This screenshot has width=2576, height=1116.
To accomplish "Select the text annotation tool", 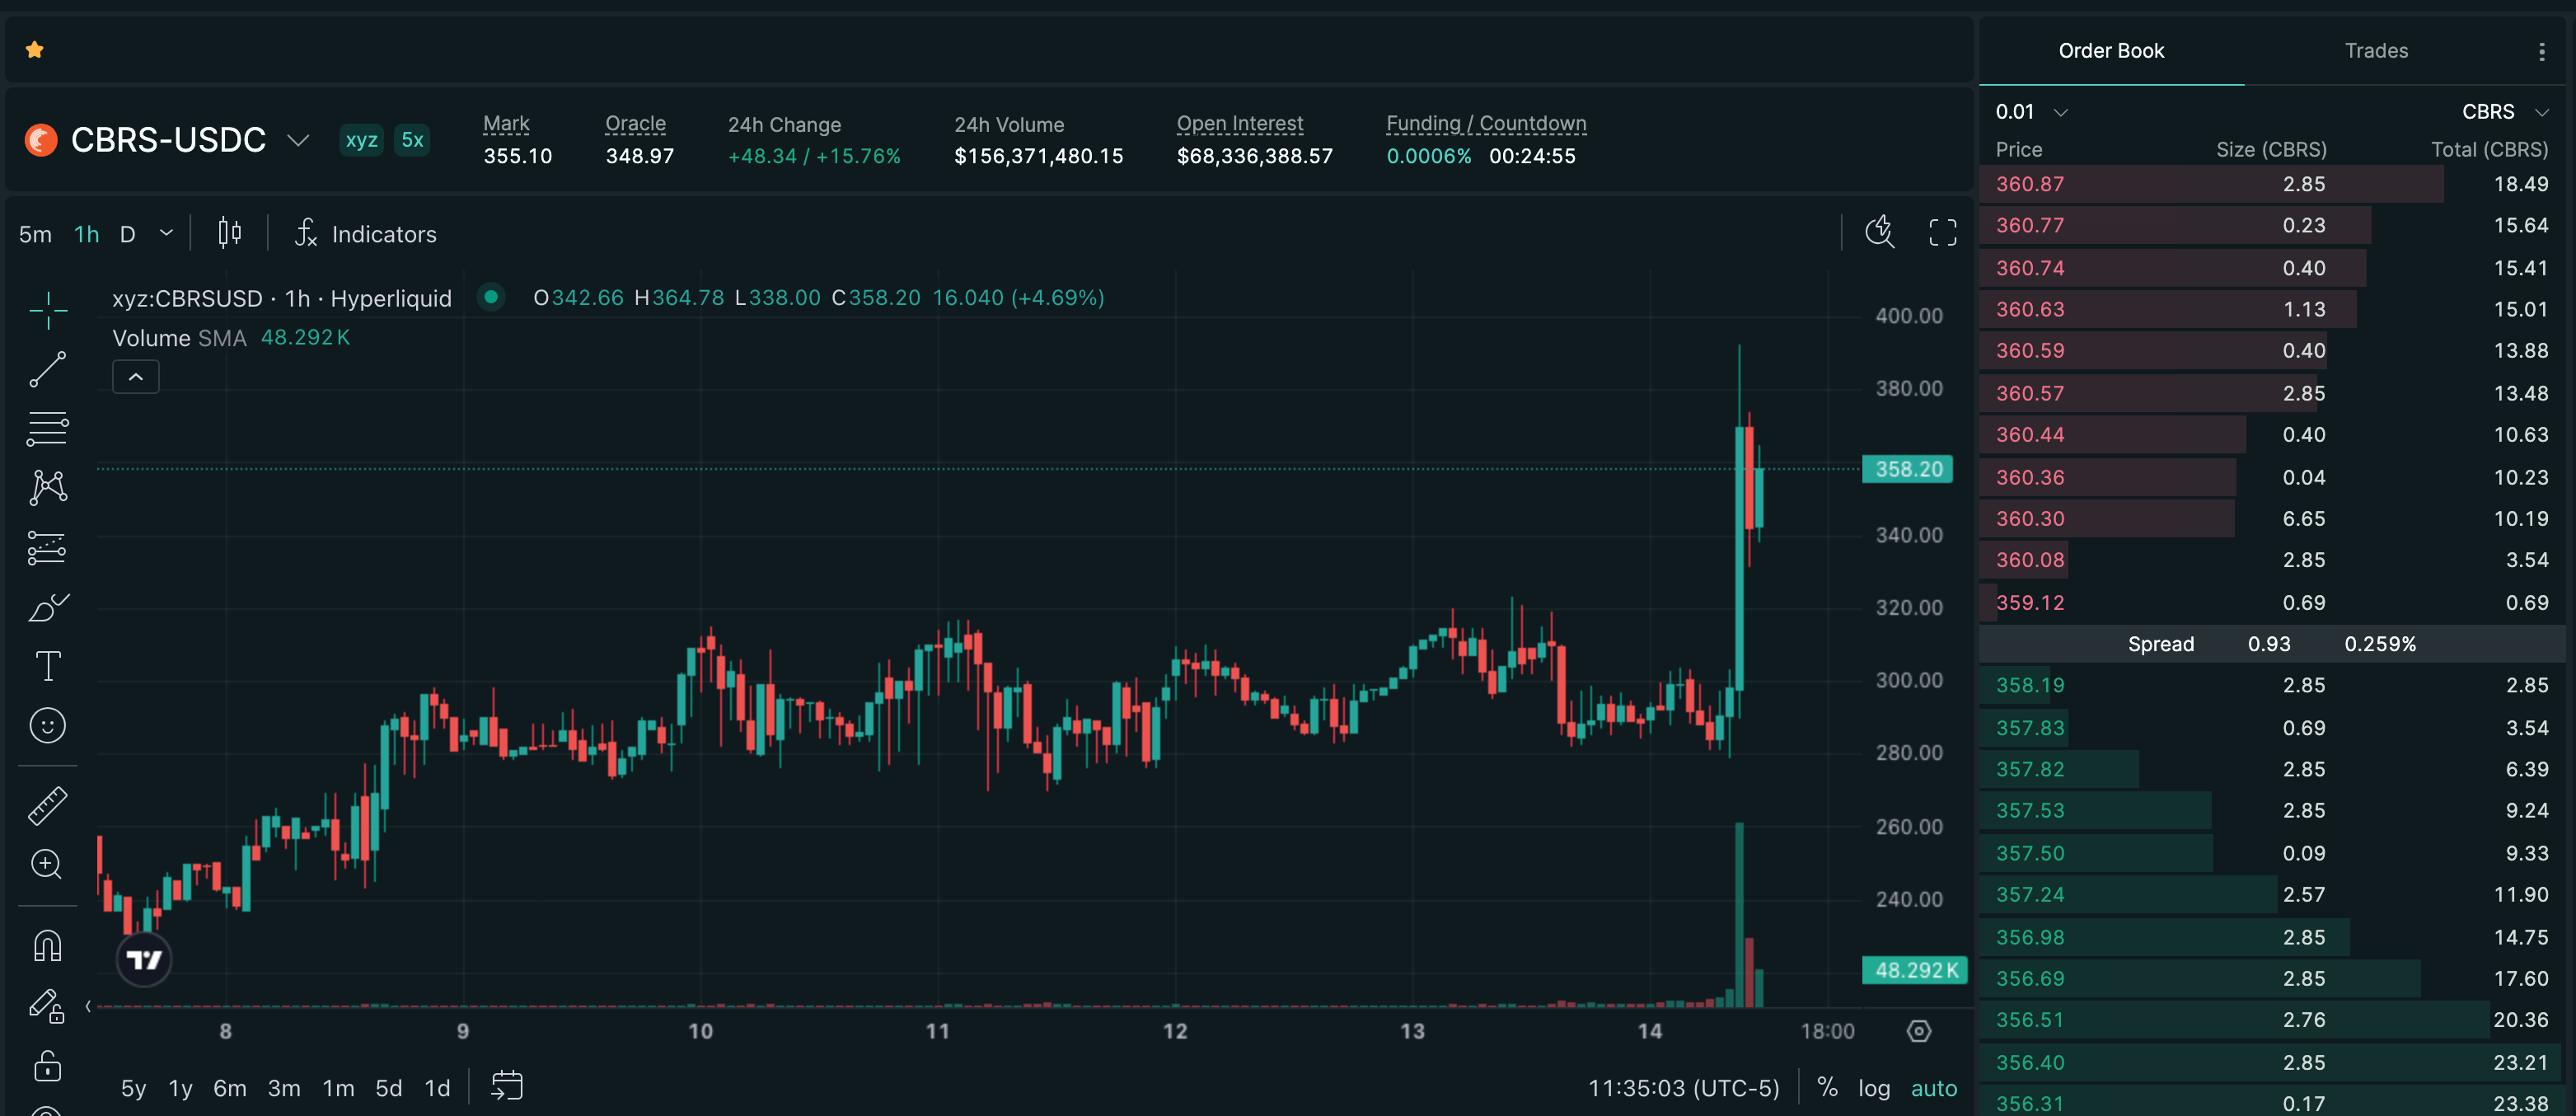I will [x=47, y=666].
